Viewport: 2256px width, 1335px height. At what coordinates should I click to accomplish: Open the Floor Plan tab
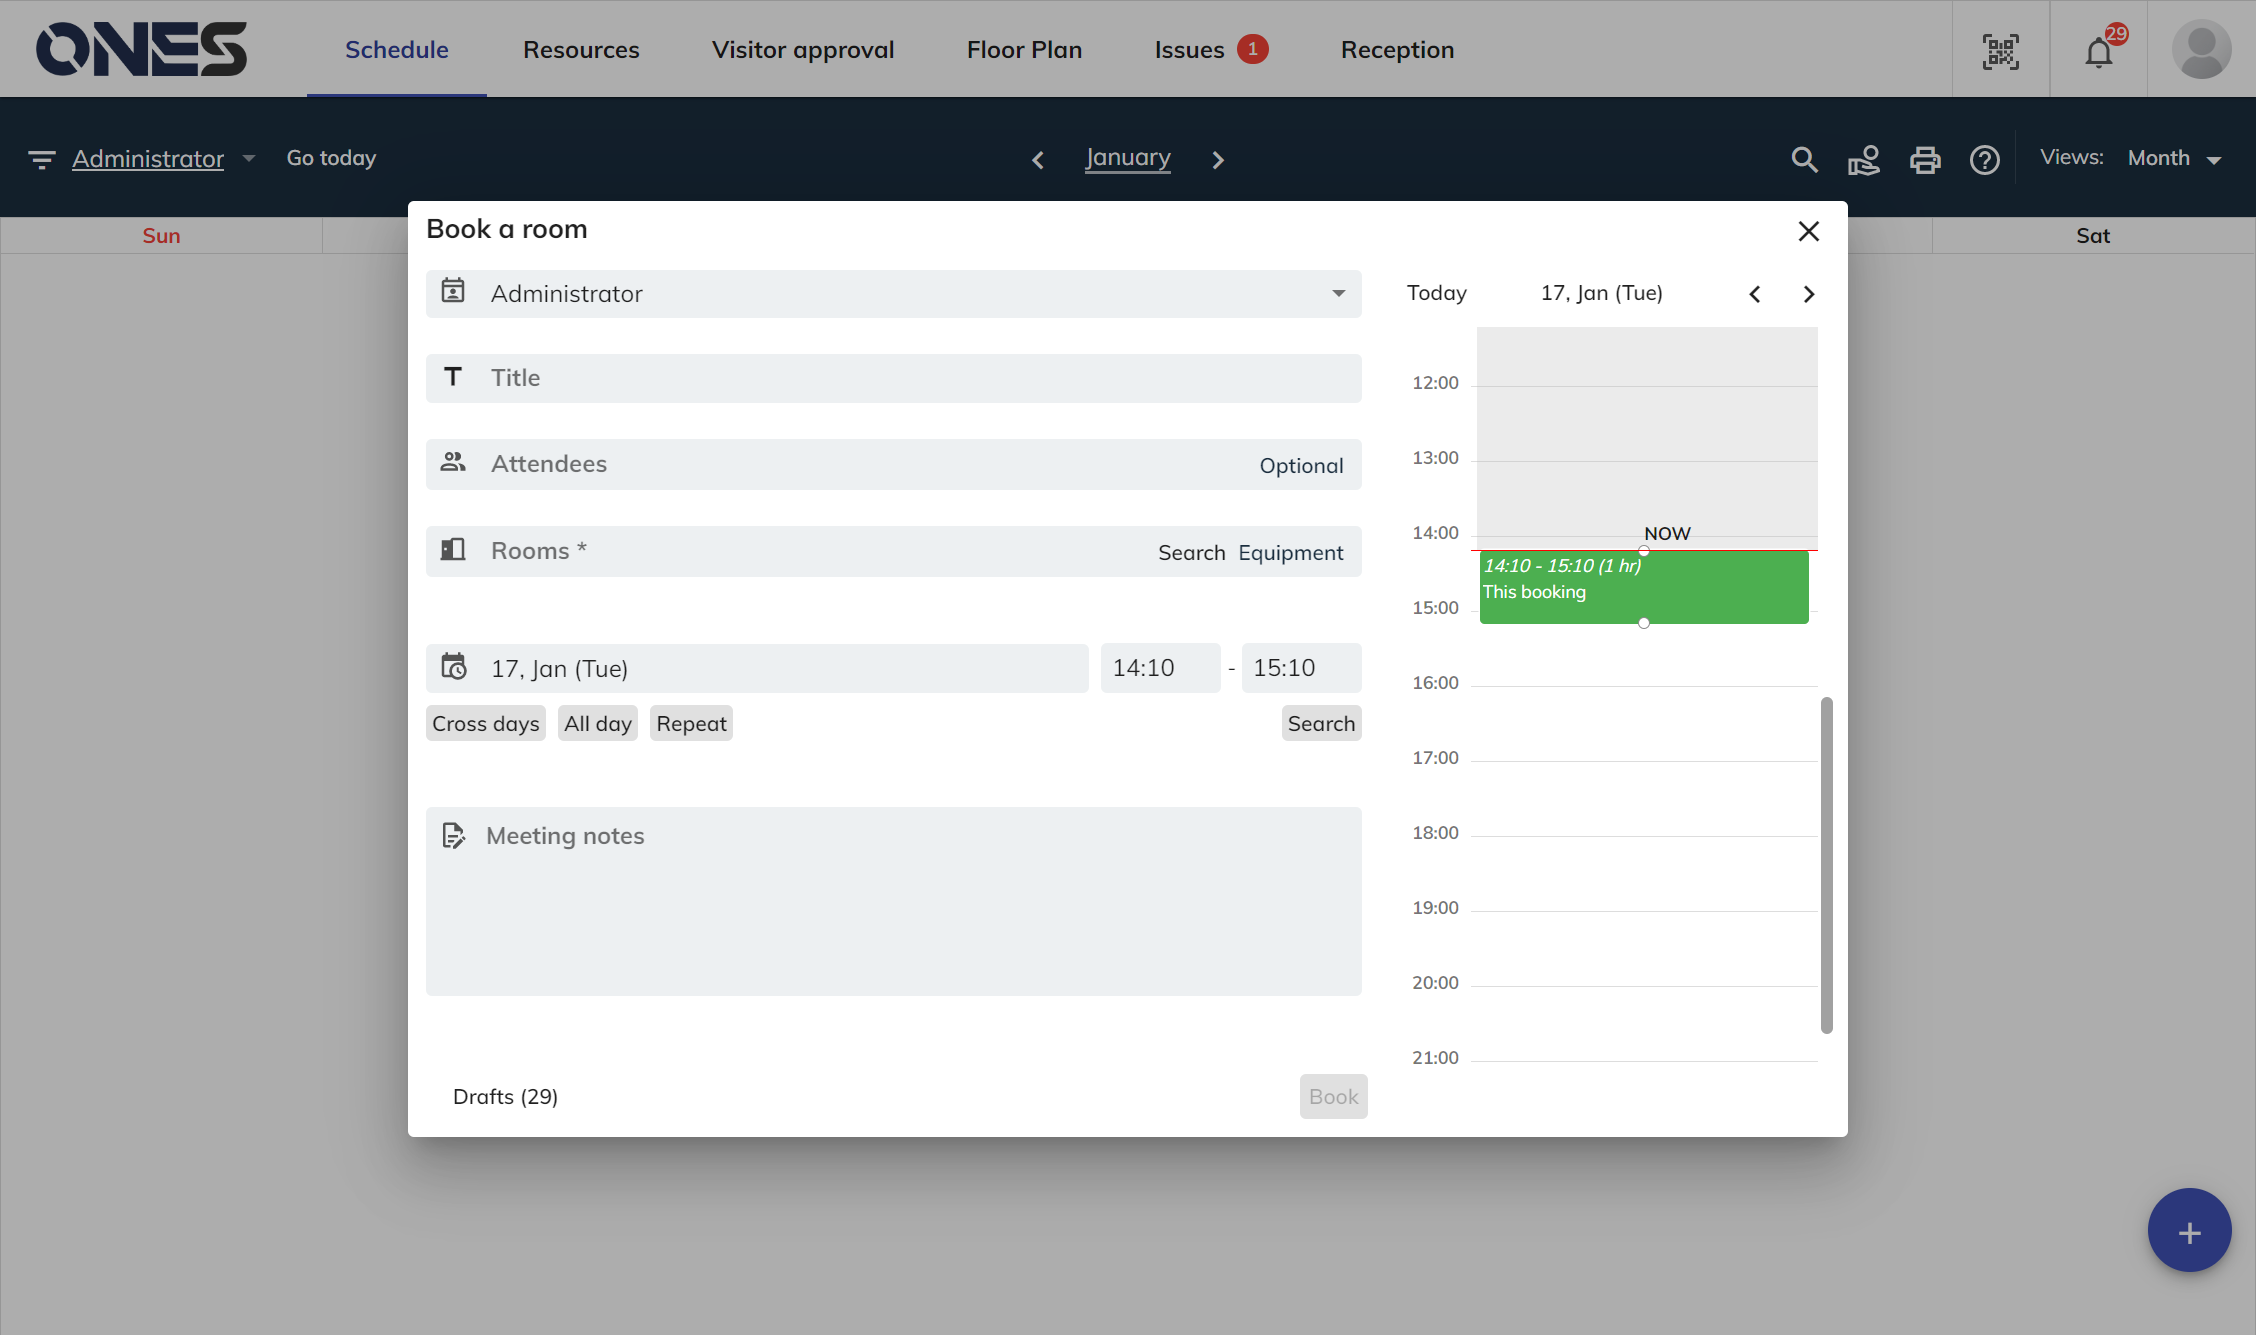click(1024, 50)
